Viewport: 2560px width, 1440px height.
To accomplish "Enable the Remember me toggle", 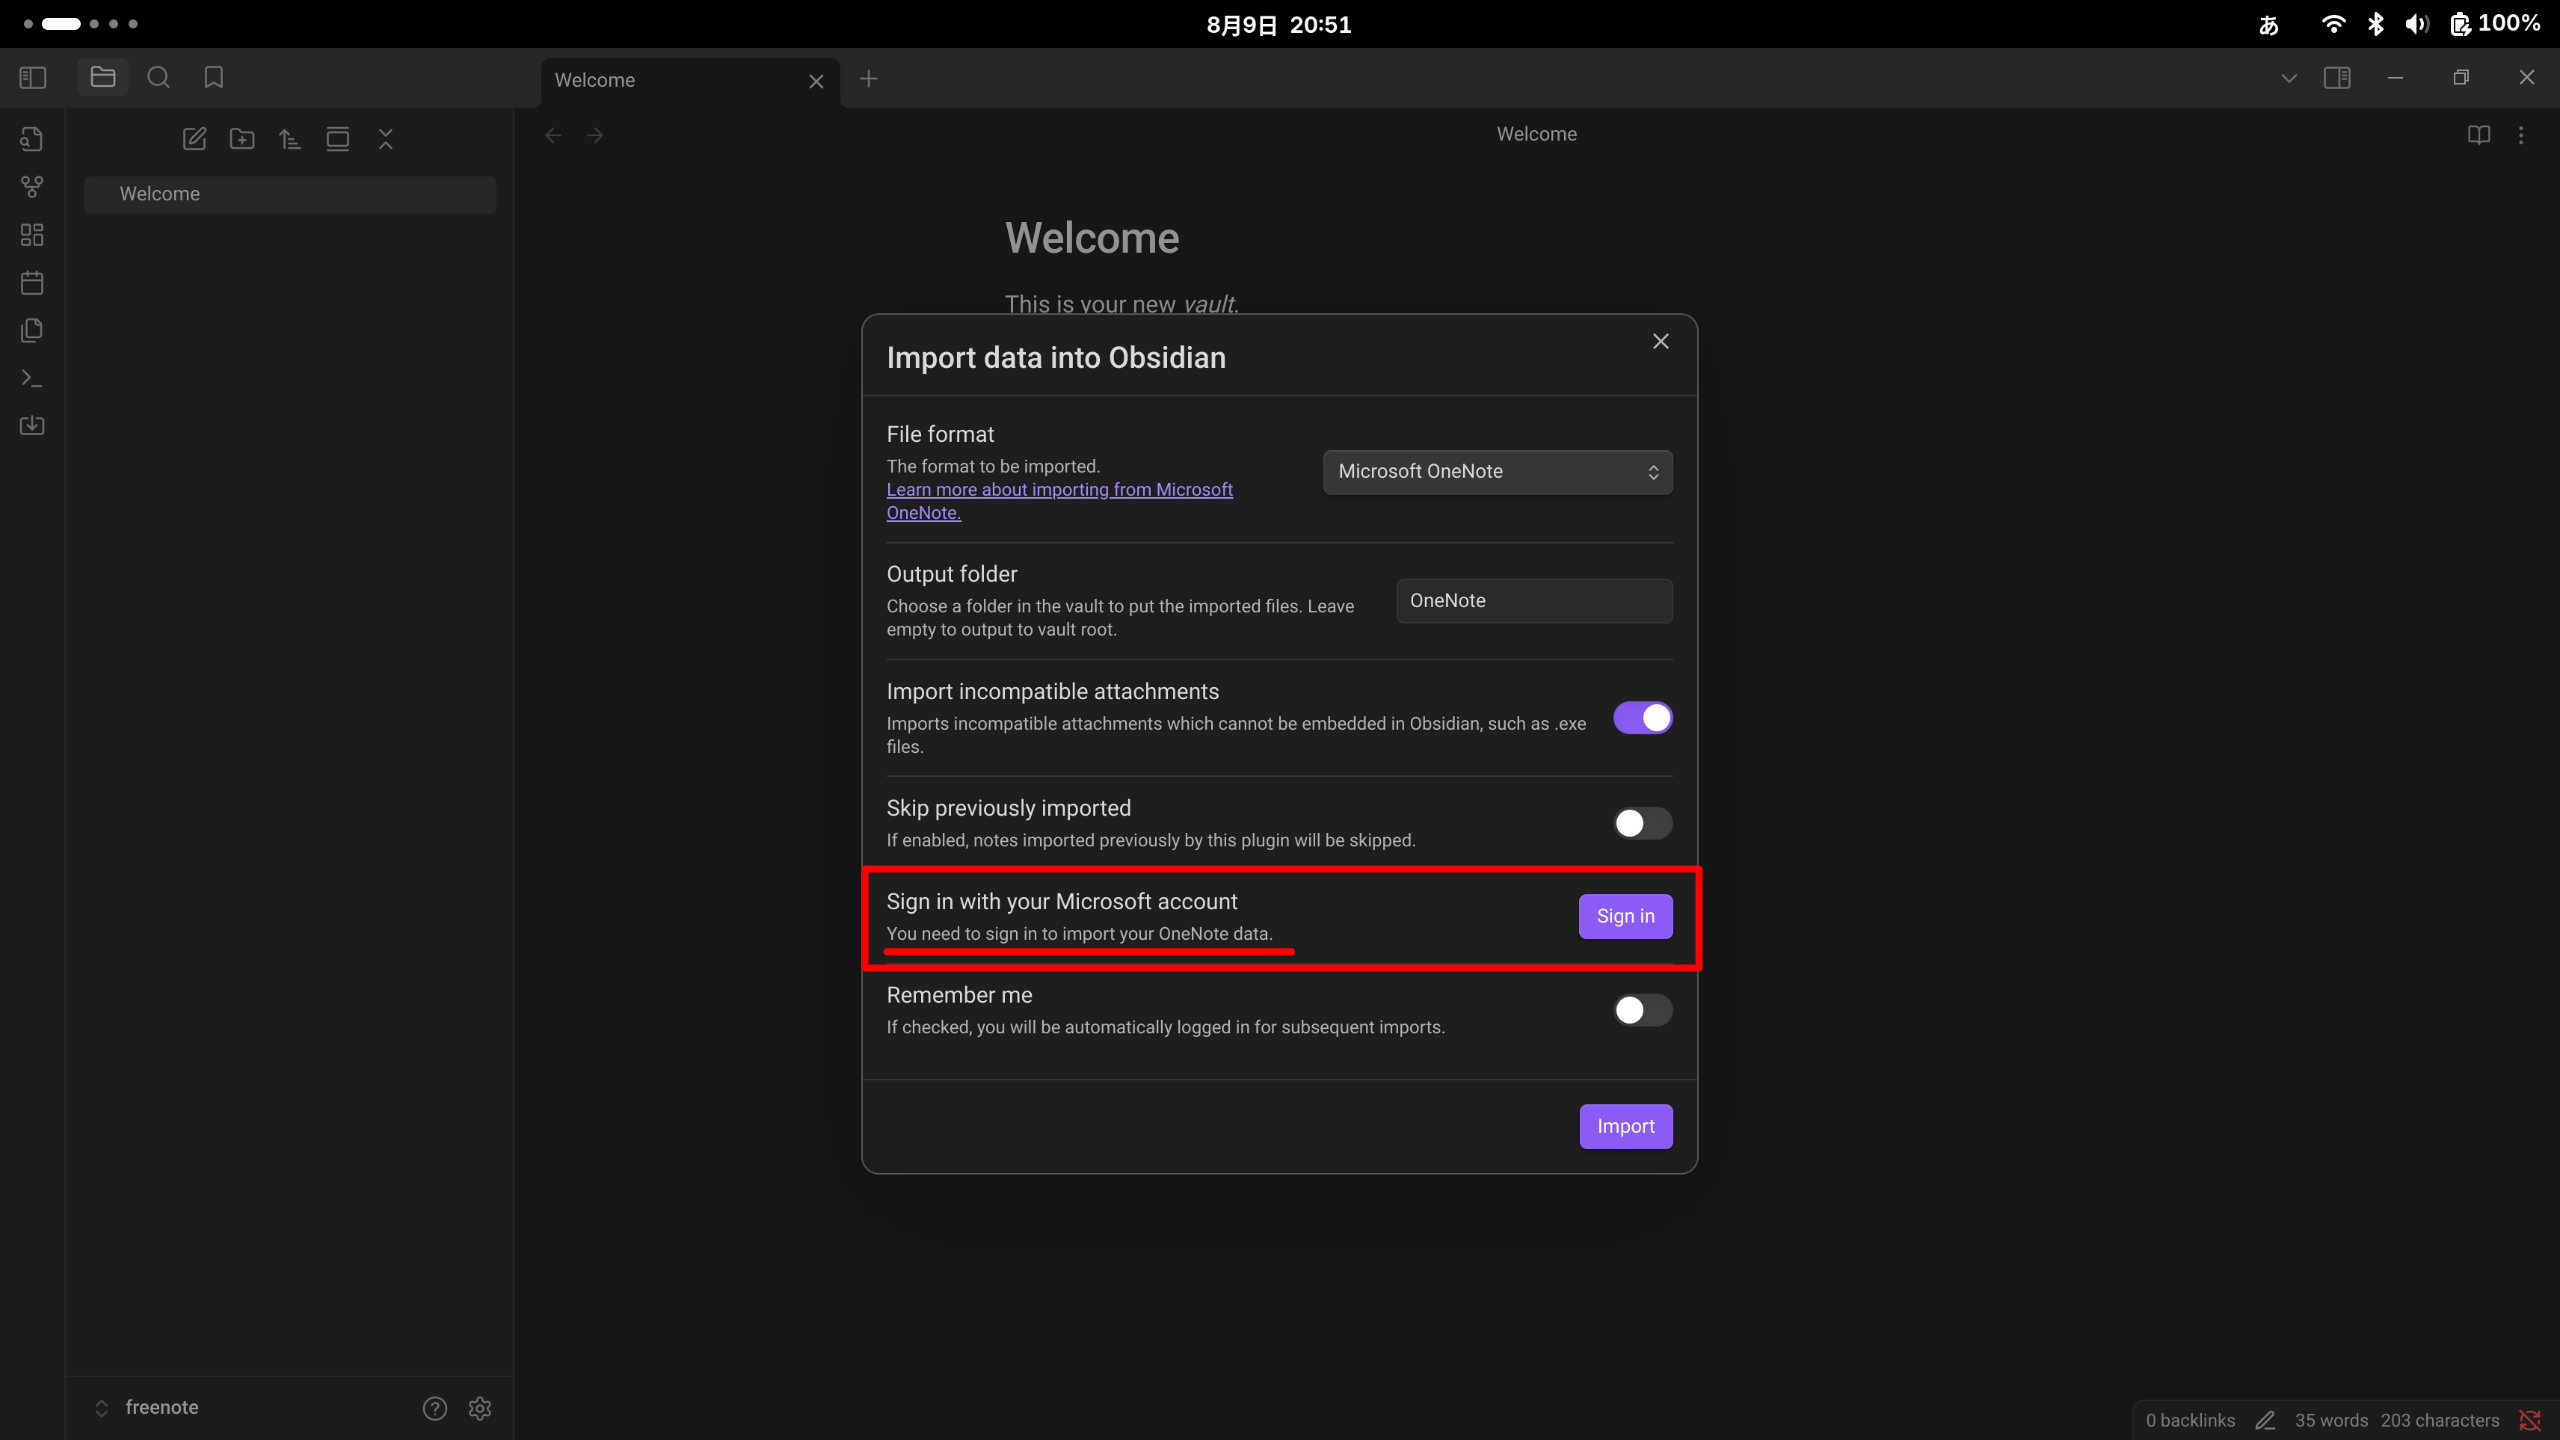I will point(1642,1010).
